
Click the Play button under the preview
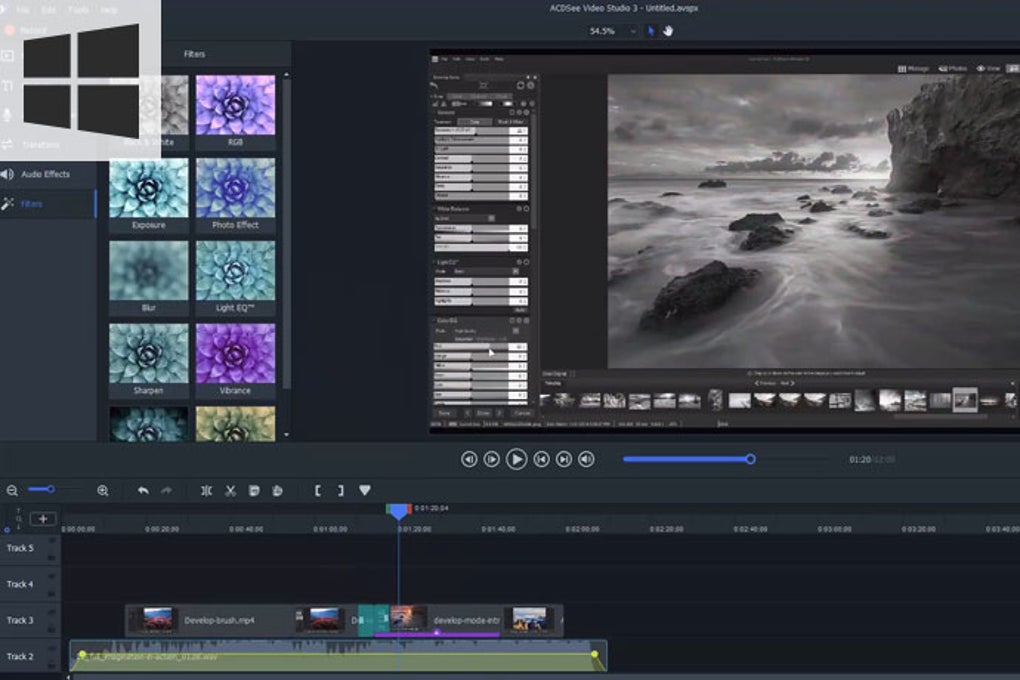point(516,459)
